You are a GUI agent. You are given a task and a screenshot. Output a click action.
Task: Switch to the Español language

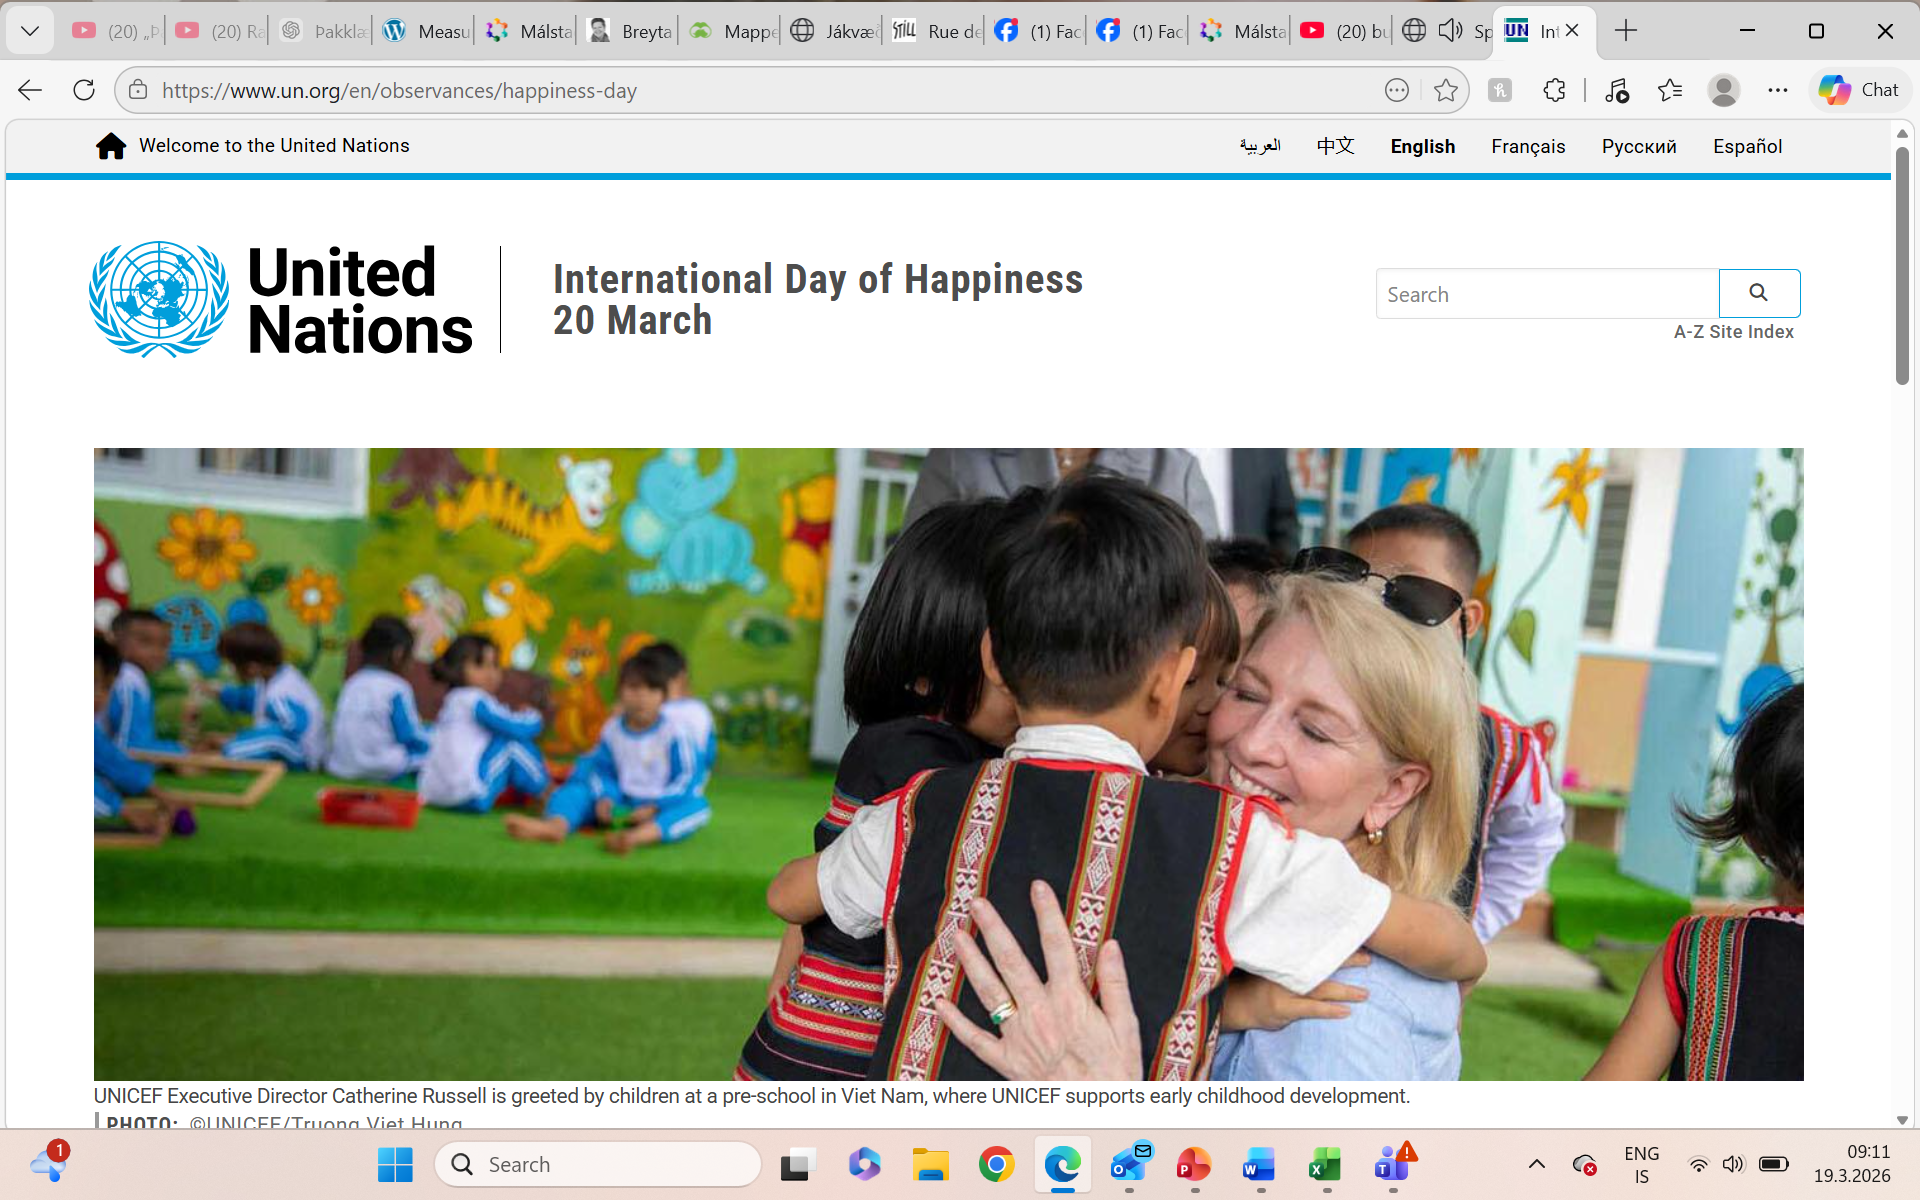coord(1746,147)
